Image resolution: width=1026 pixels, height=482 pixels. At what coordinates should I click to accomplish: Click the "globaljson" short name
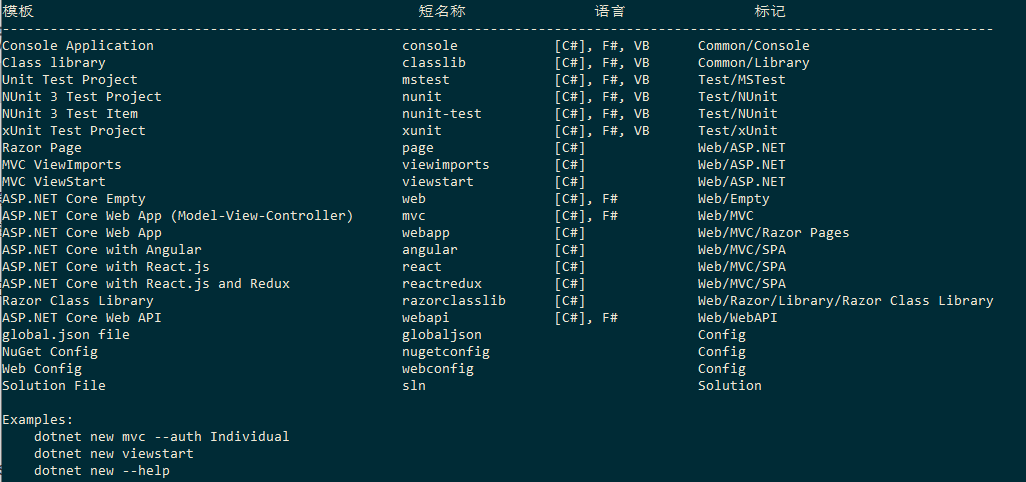click(442, 334)
